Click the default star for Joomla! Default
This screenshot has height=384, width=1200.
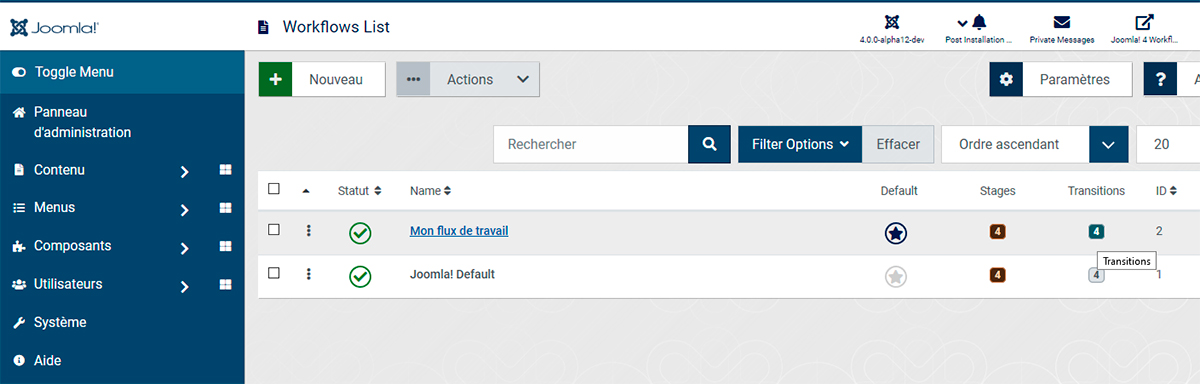coord(896,276)
